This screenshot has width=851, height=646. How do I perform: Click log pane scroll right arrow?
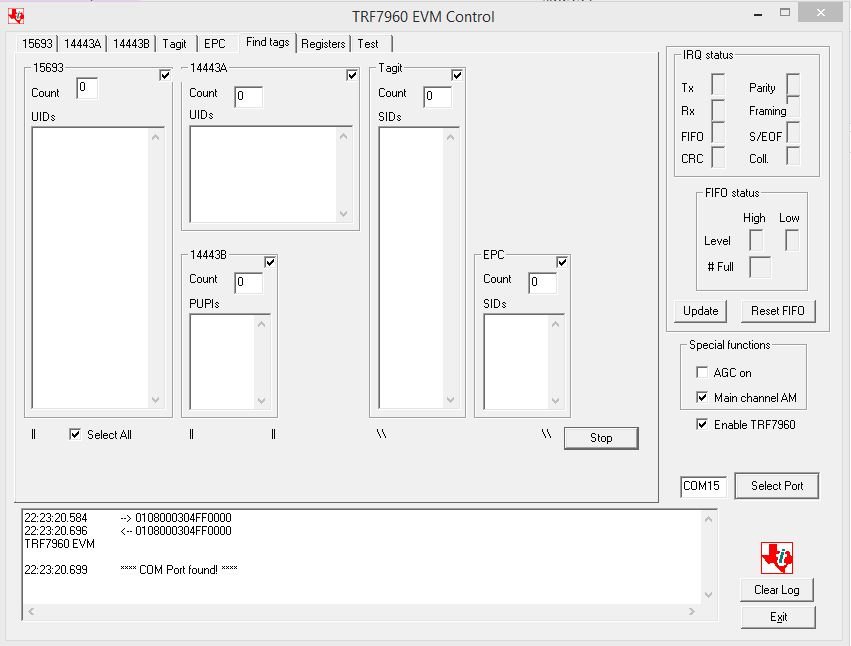coord(691,611)
